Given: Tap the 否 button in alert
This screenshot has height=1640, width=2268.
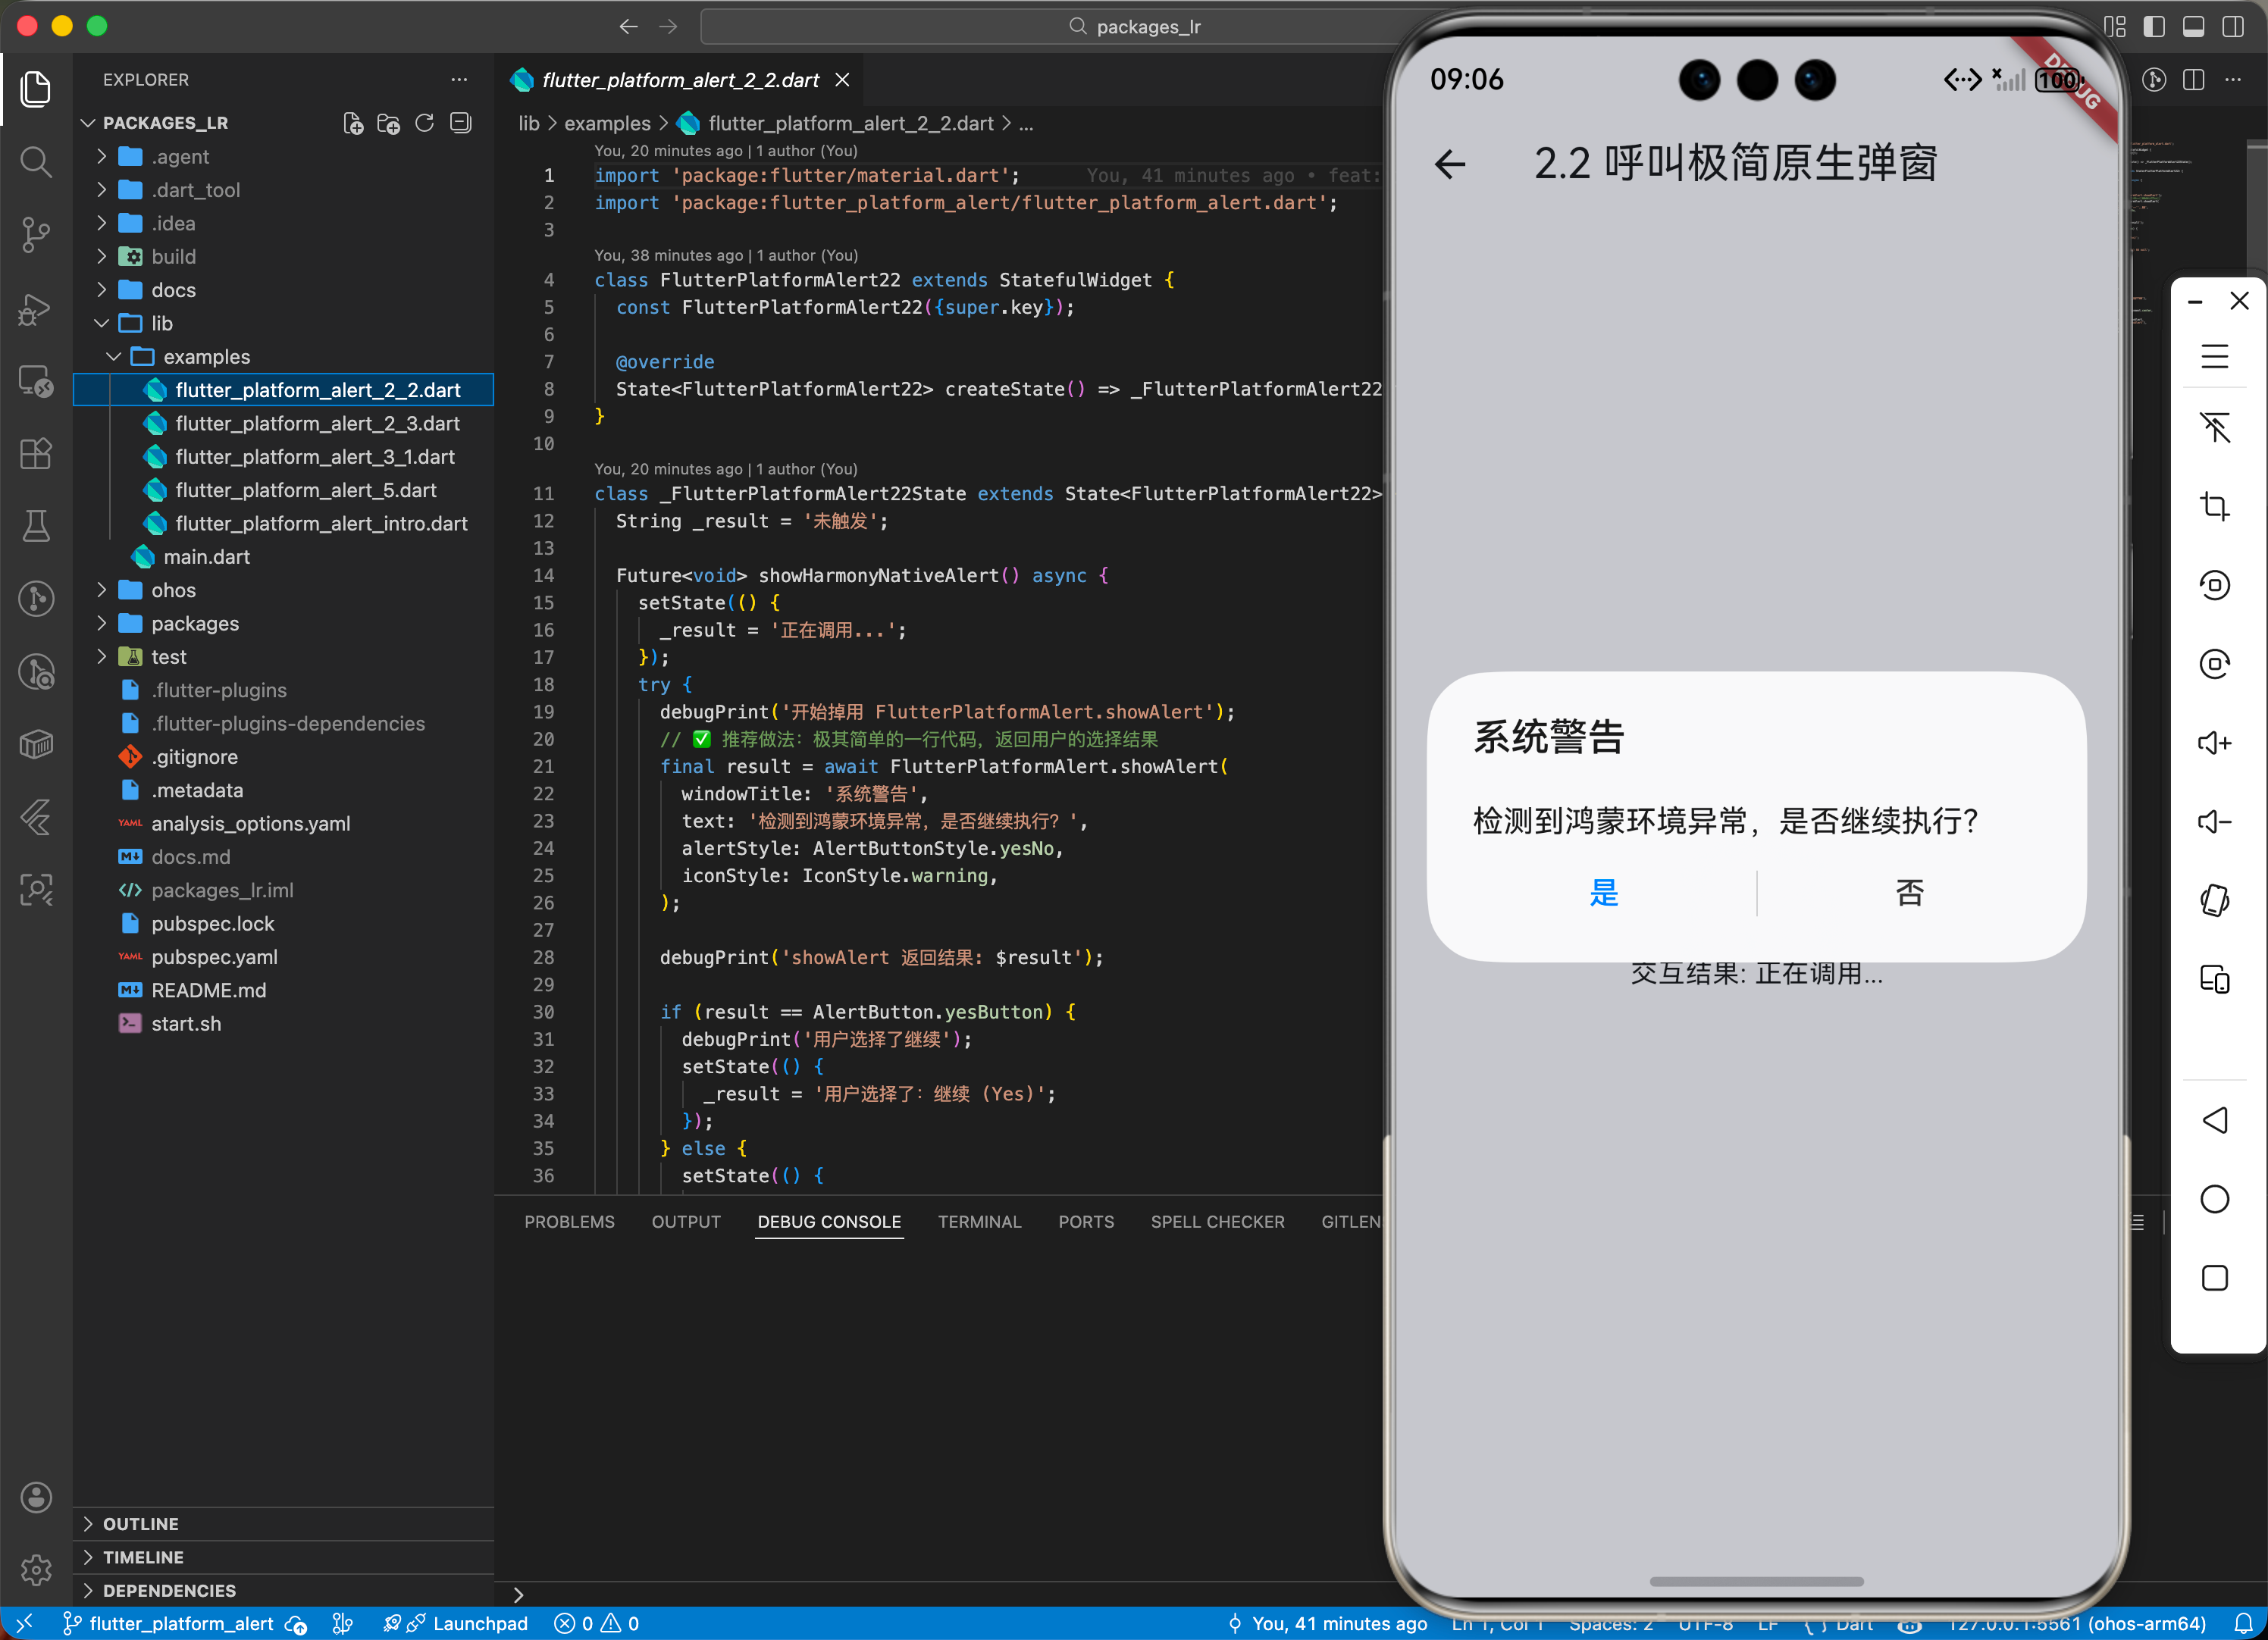Looking at the screenshot, I should coord(1909,892).
